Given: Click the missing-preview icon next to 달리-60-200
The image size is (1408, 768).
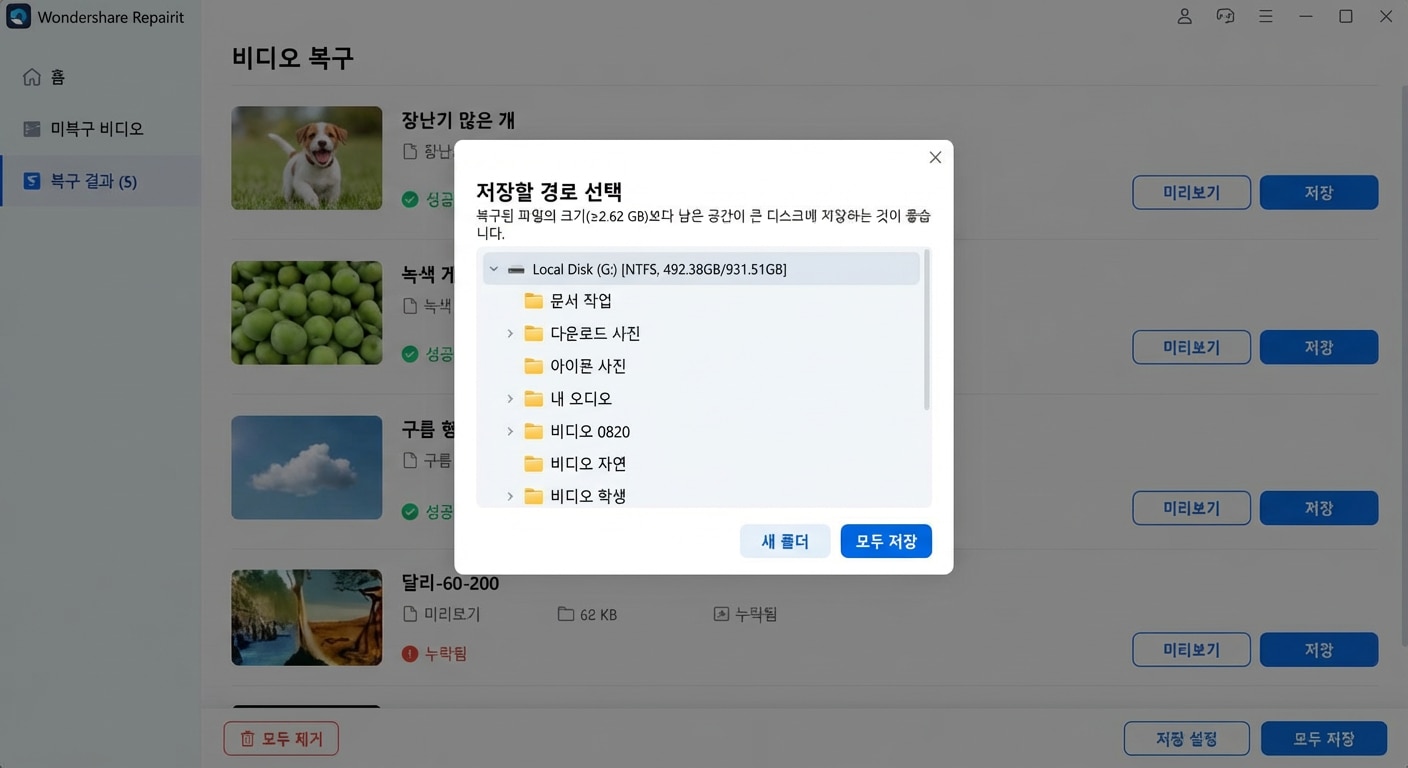Looking at the screenshot, I should tap(722, 614).
